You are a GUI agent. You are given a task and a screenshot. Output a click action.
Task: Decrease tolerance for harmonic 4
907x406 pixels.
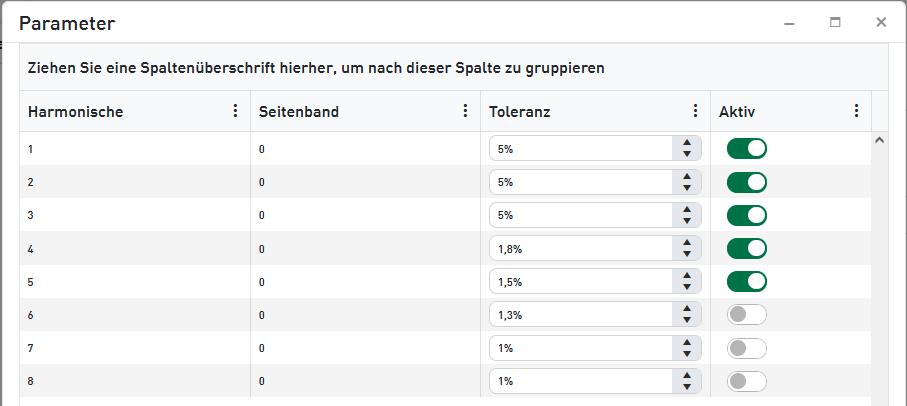[x=687, y=254]
